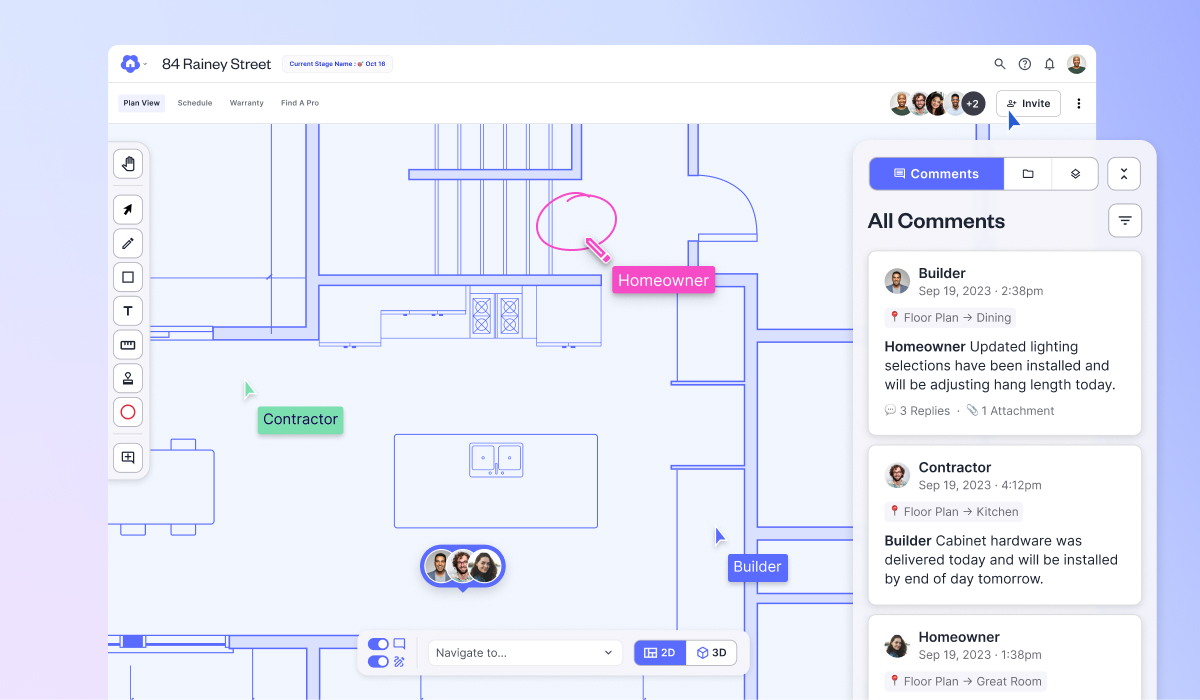Screen dimensions: 1200x700
Task: Open the Warranty tab
Action: 247,103
